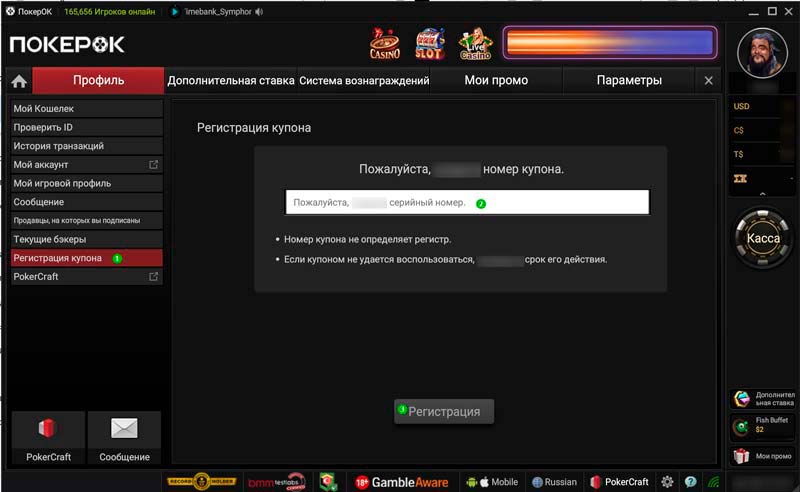The width and height of the screenshot is (800, 492).
Task: Click the promo banner at top
Action: click(x=610, y=43)
